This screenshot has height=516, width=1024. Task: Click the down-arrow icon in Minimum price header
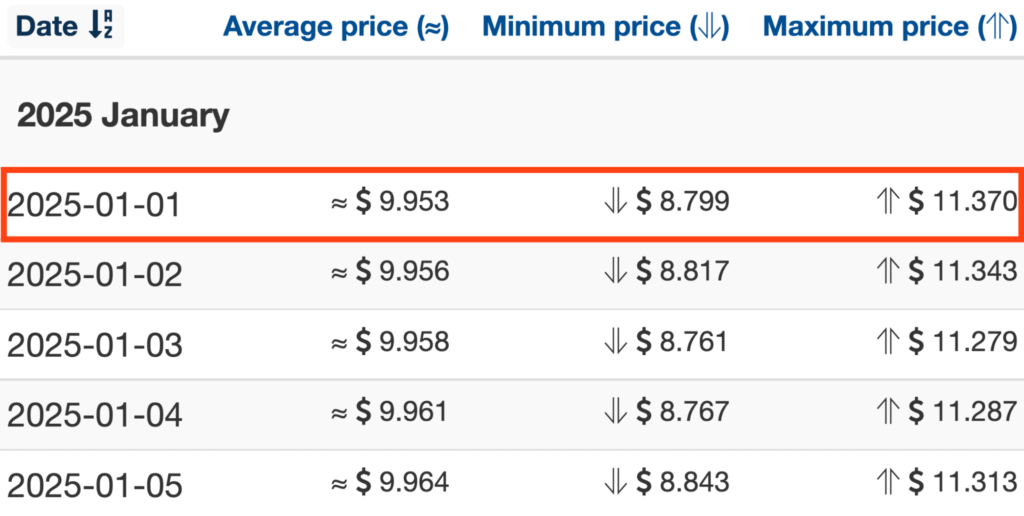click(x=707, y=27)
